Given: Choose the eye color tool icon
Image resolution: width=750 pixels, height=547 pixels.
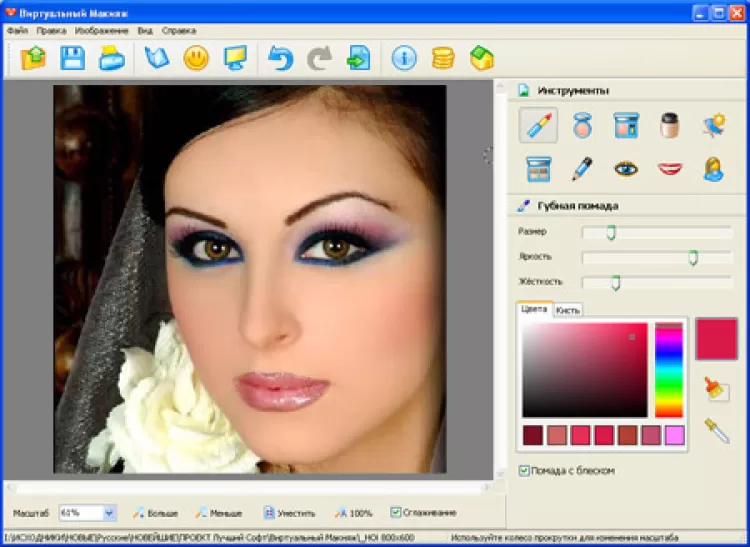Looking at the screenshot, I should (626, 169).
